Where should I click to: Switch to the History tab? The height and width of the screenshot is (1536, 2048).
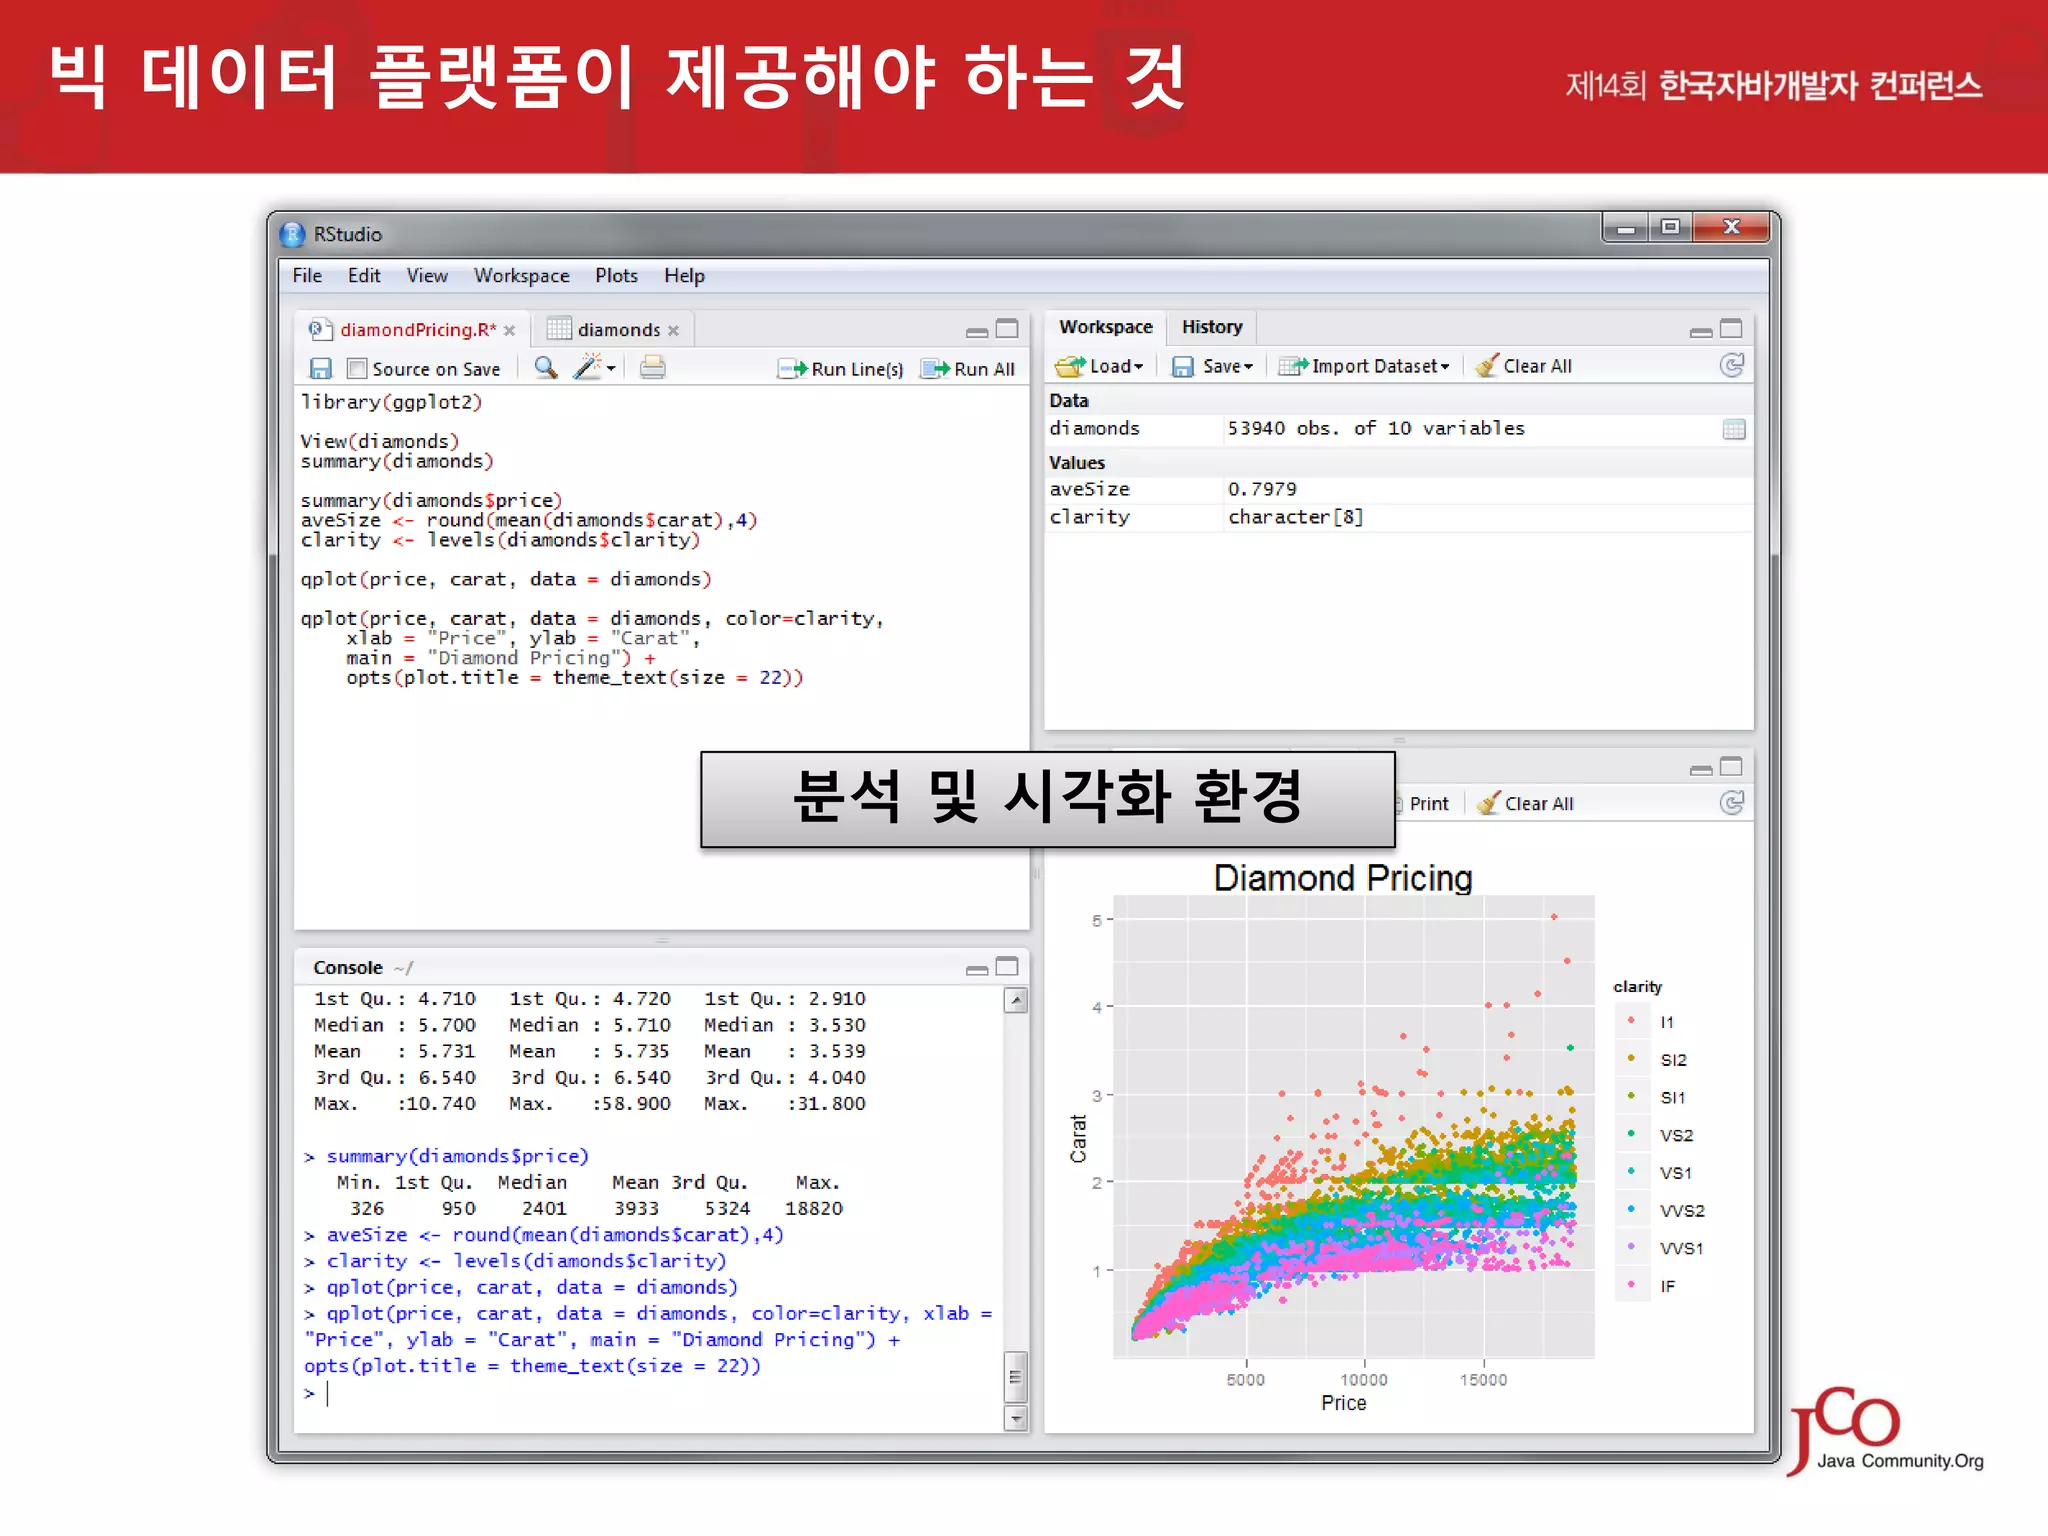pos(1211,327)
